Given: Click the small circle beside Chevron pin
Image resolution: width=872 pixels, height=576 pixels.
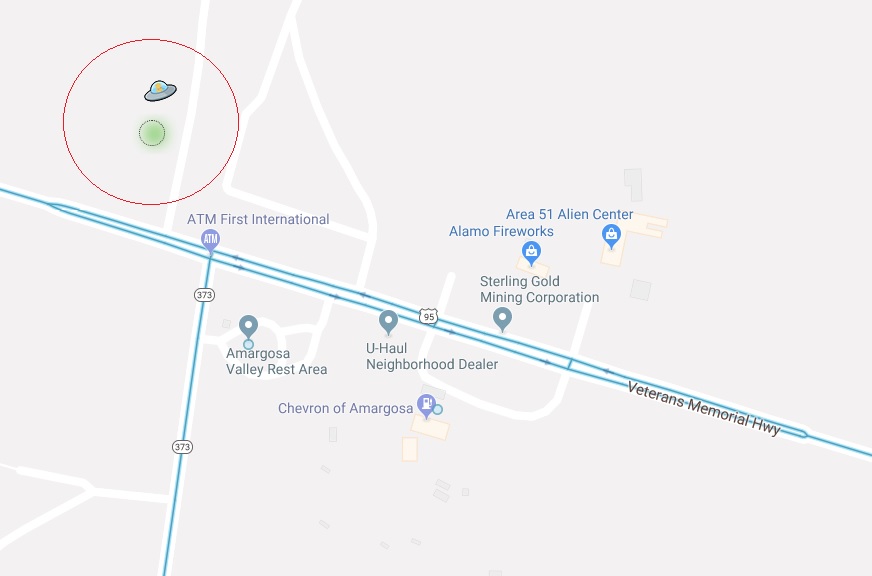Looking at the screenshot, I should coord(438,410).
